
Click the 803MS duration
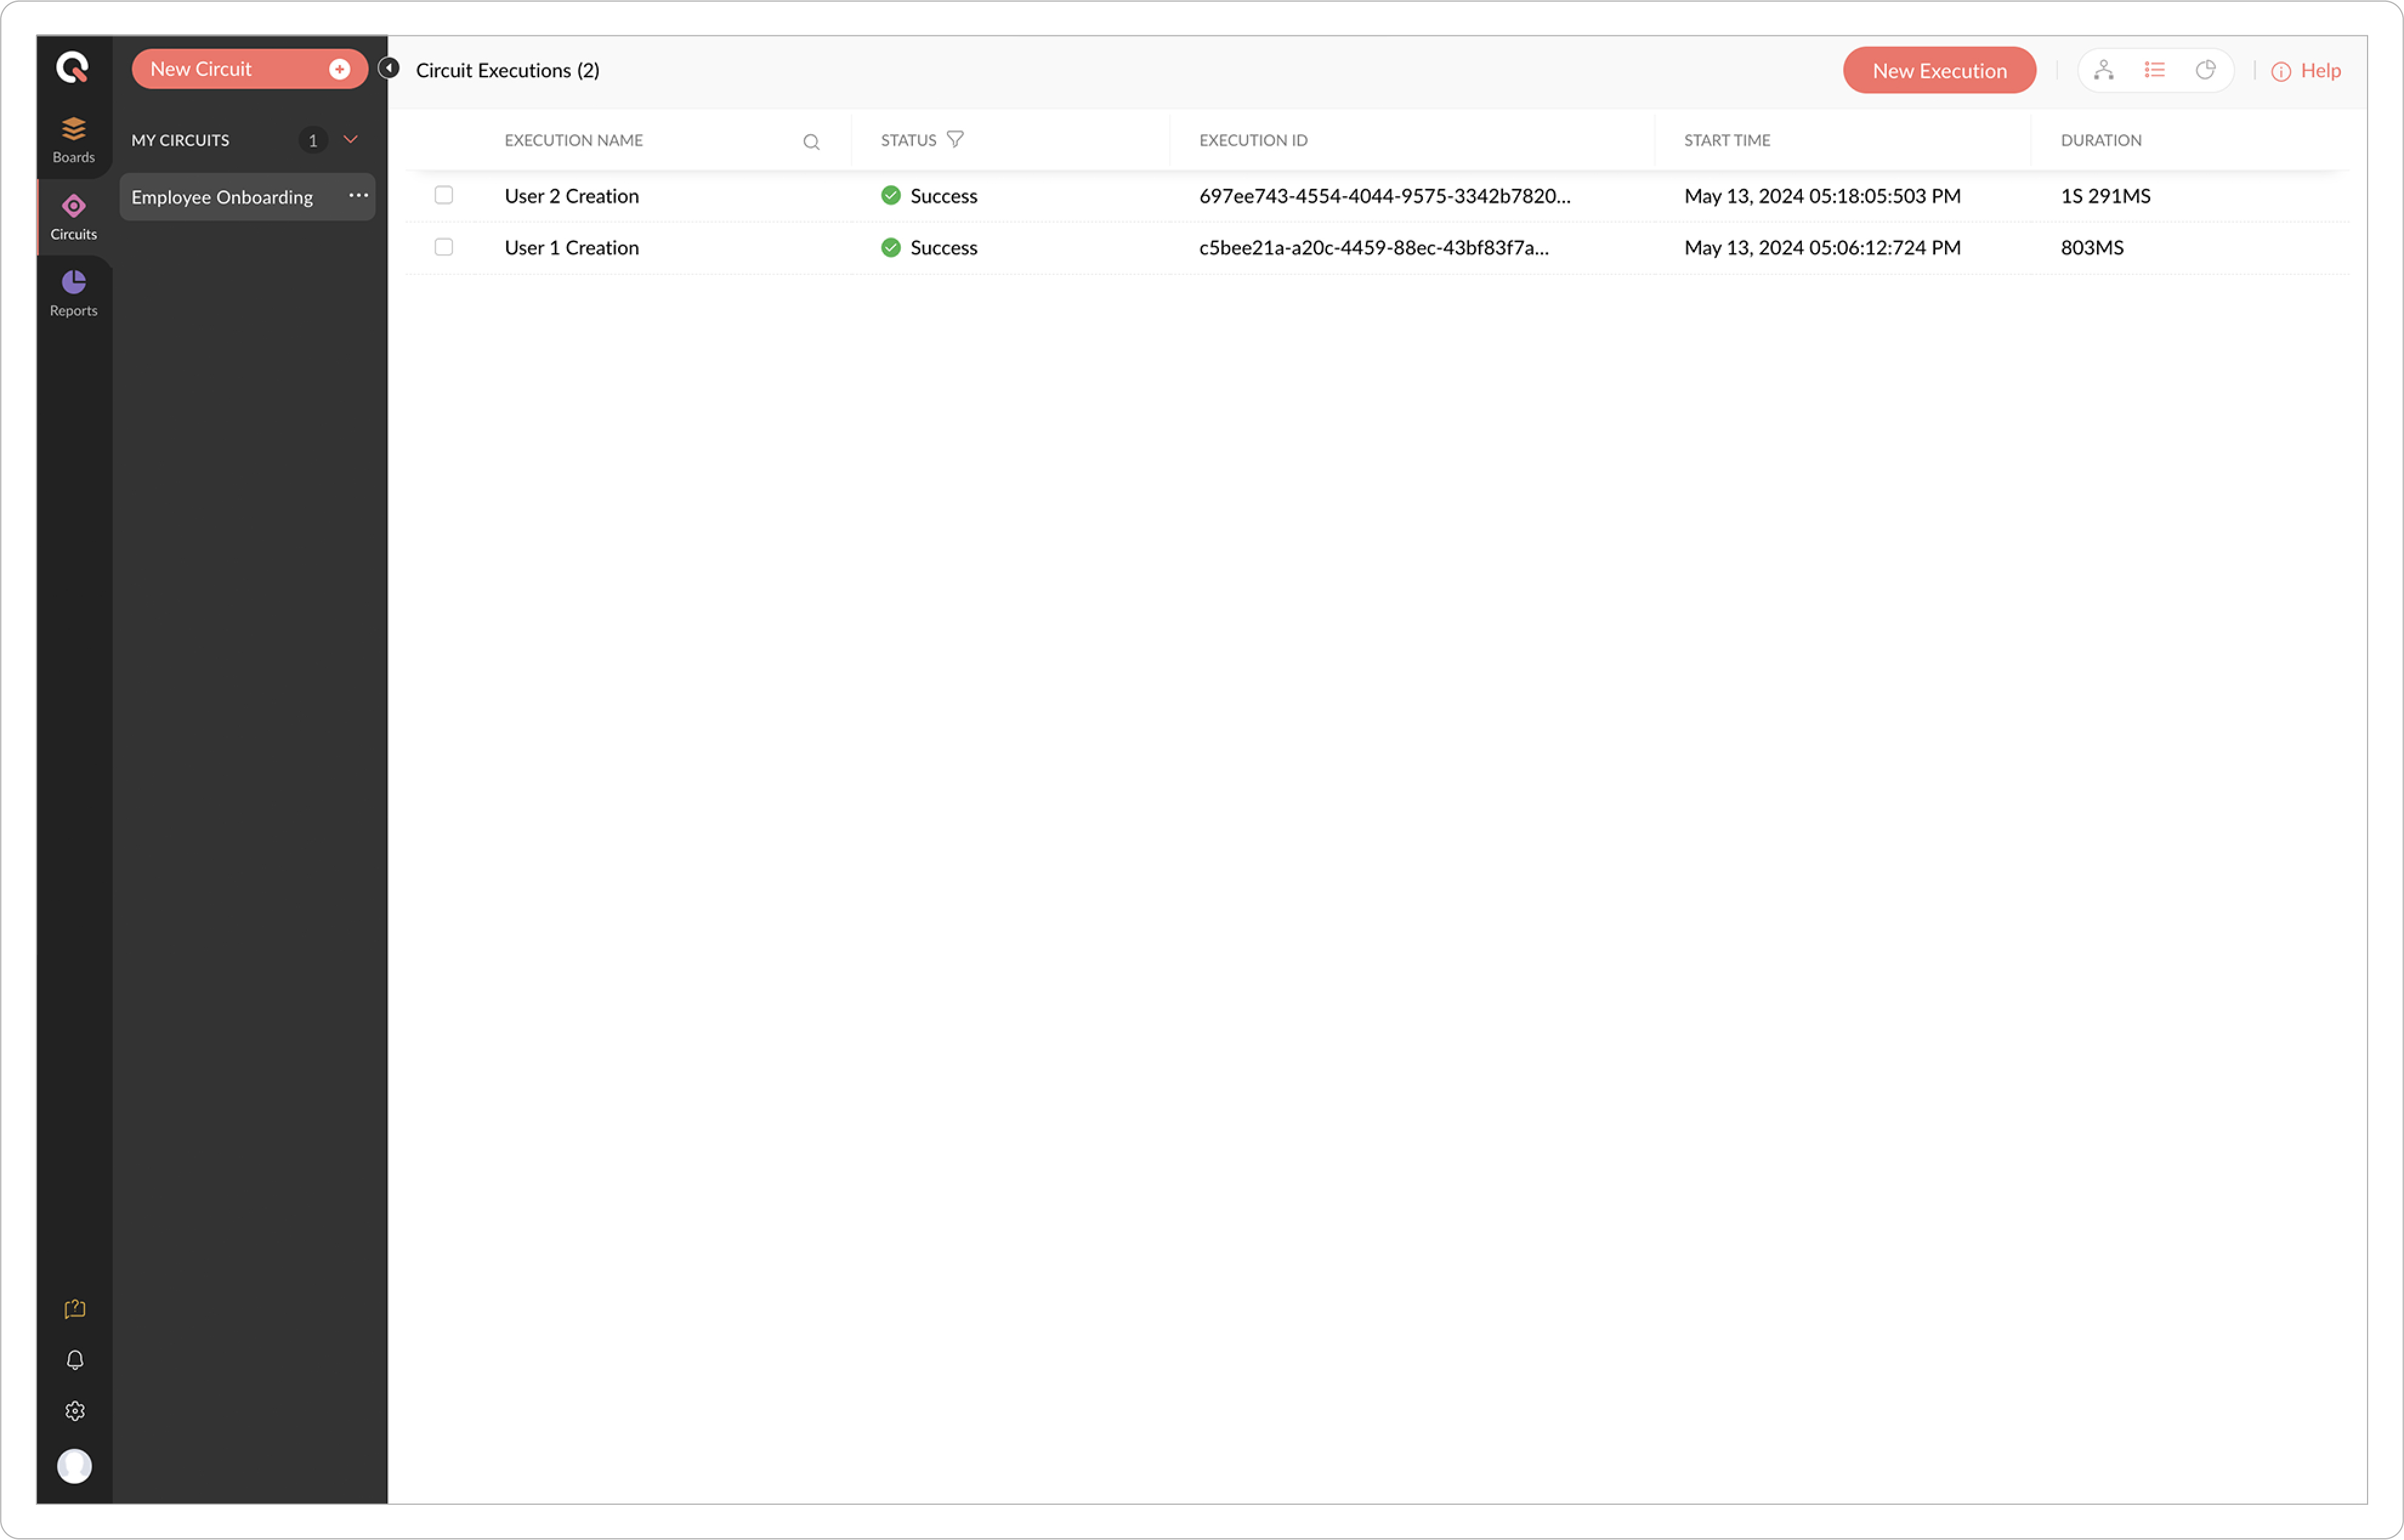click(2092, 248)
